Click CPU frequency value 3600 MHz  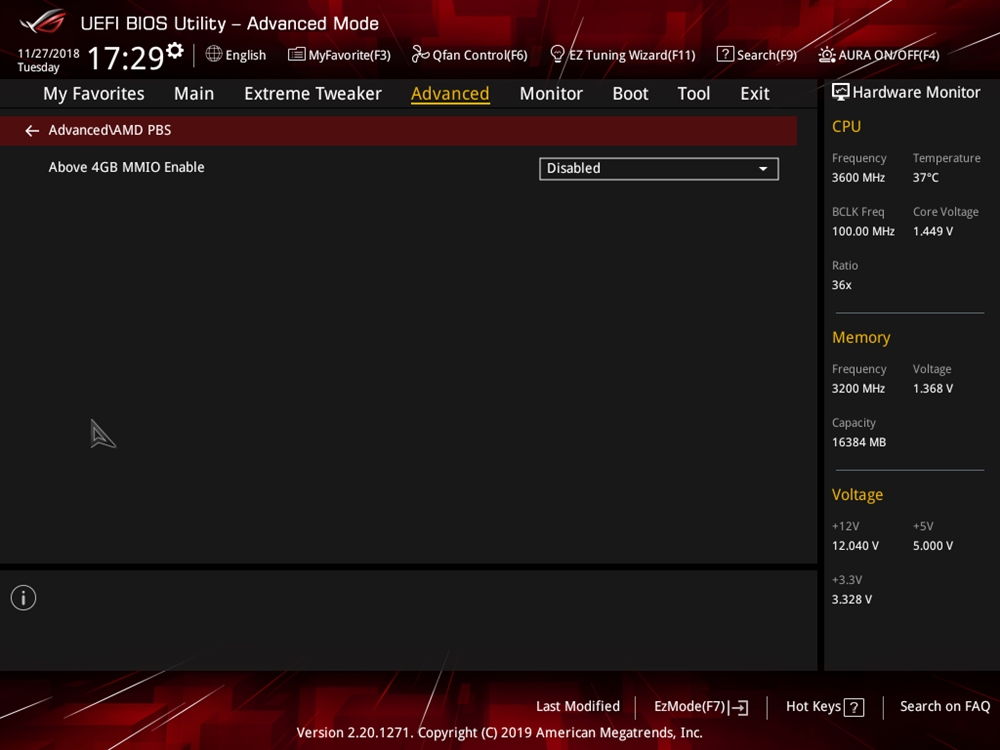click(858, 178)
